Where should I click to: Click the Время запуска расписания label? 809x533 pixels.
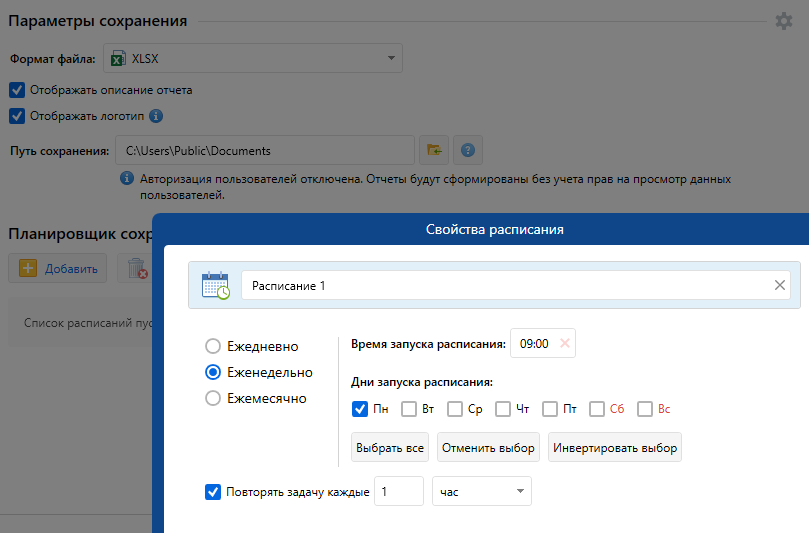point(428,344)
